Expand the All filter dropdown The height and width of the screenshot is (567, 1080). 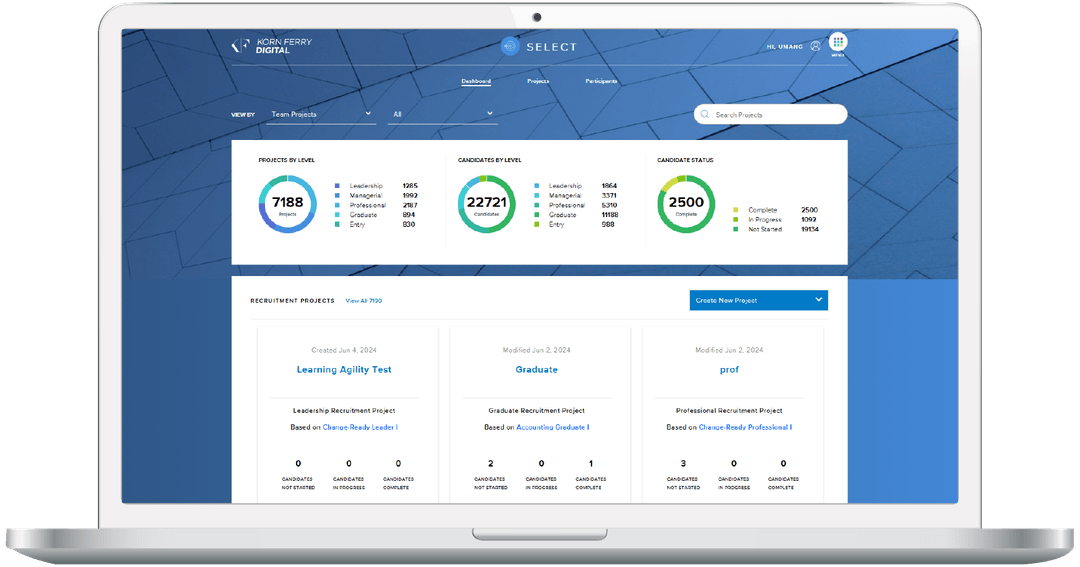[443, 114]
